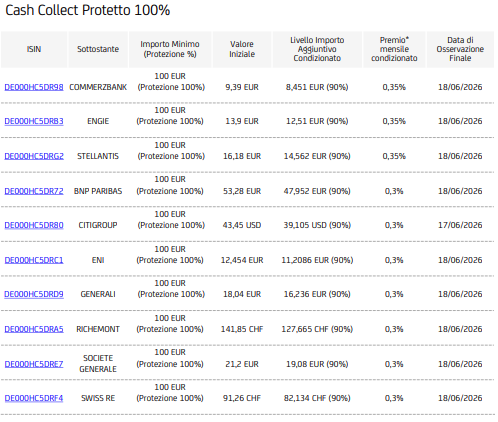Open ISIN link DE000HC5DRG2

34,156
